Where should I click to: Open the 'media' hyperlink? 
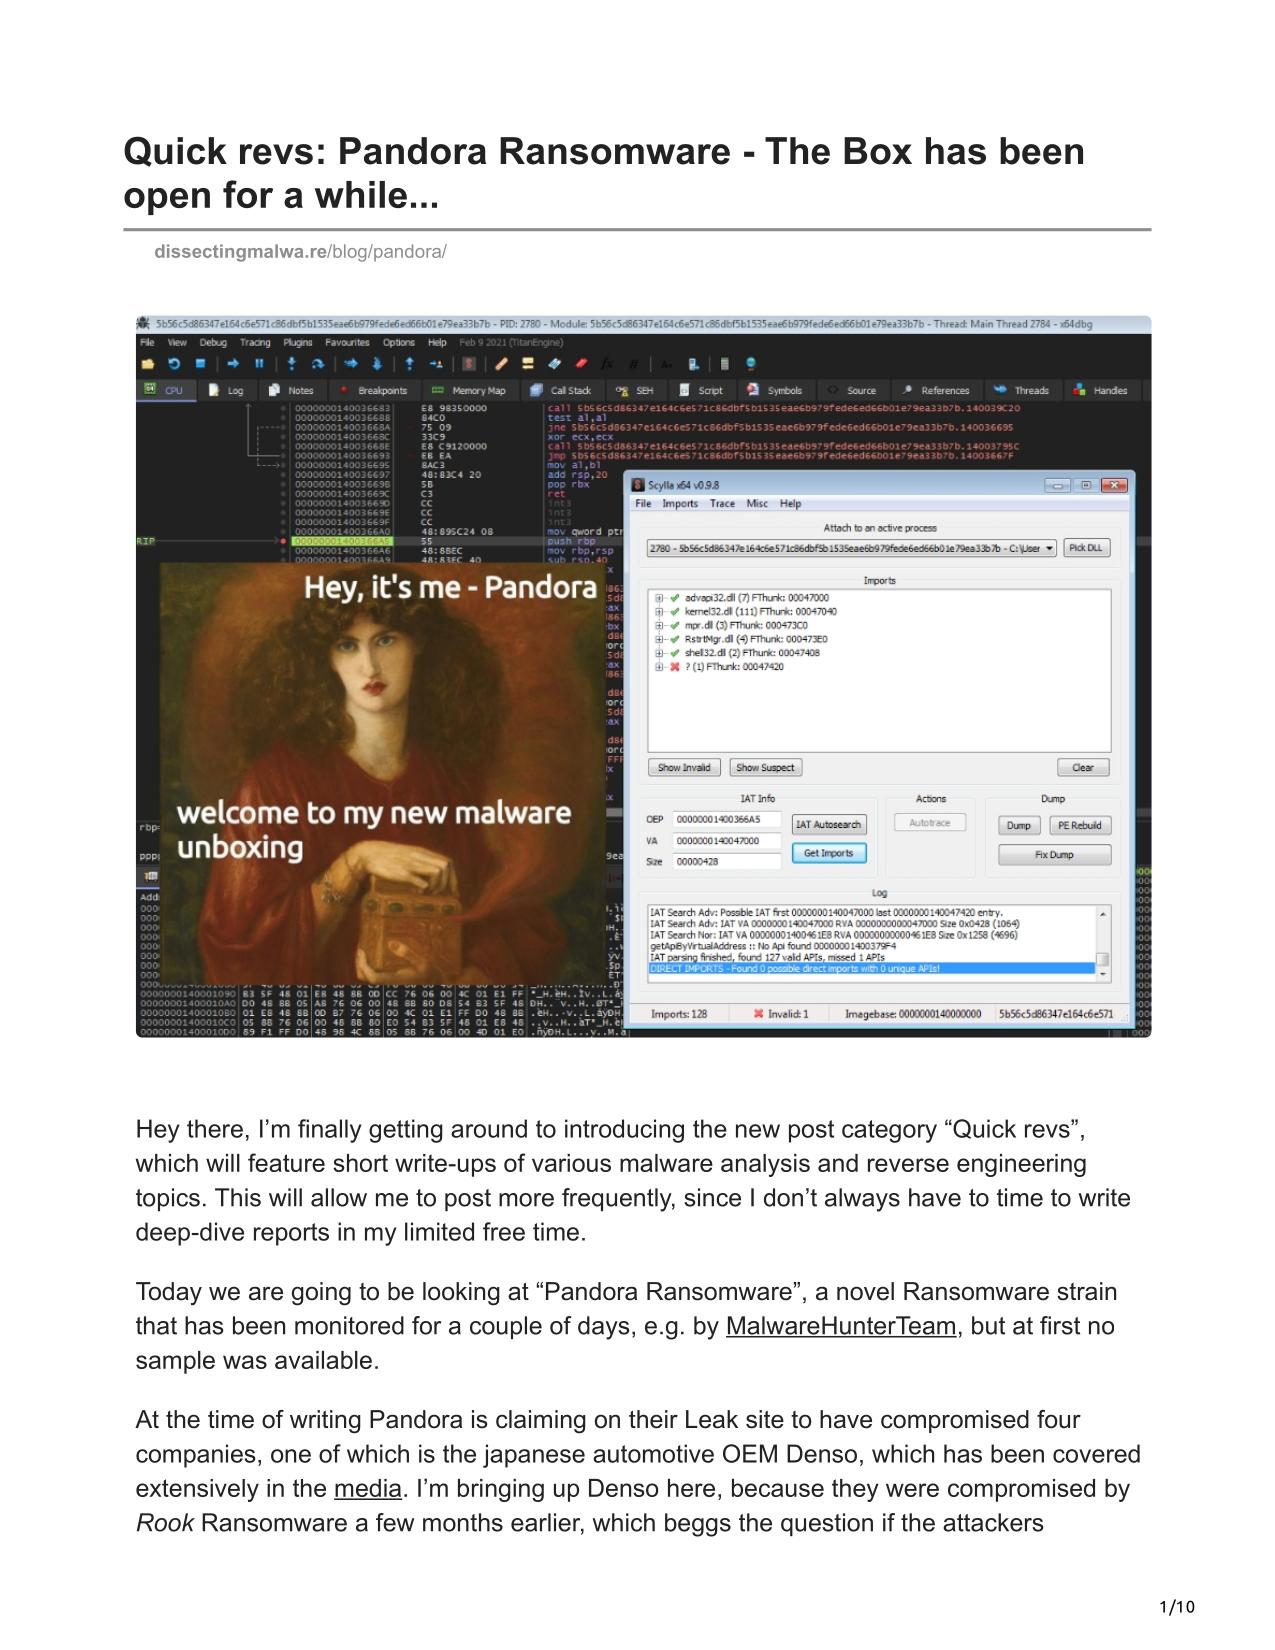[x=368, y=1488]
